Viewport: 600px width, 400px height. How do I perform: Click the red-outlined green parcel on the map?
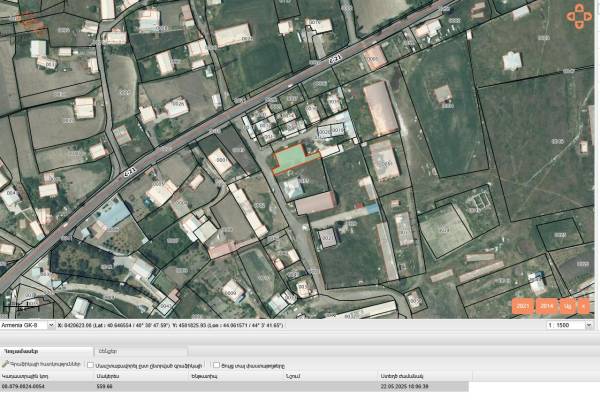290,158
